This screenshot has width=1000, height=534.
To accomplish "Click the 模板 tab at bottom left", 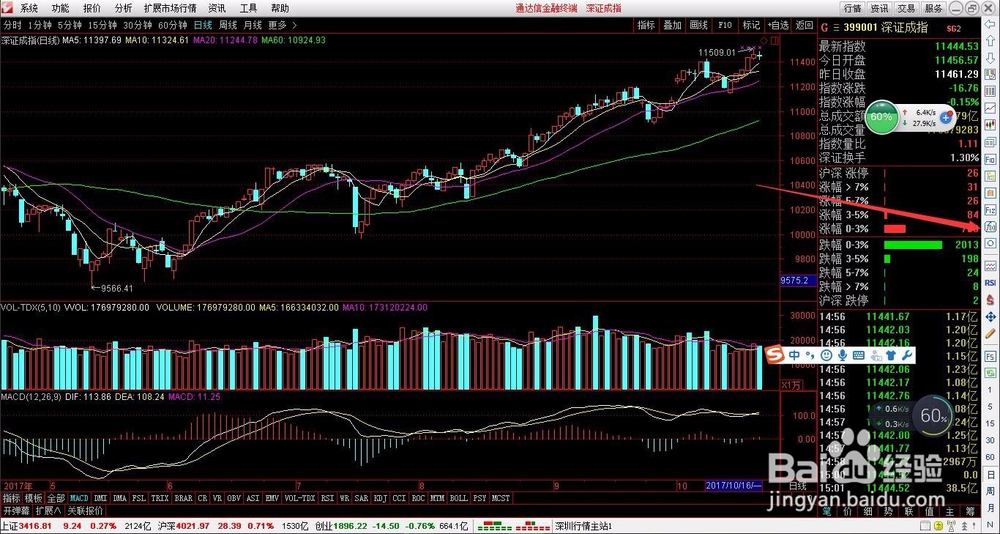I will point(34,498).
